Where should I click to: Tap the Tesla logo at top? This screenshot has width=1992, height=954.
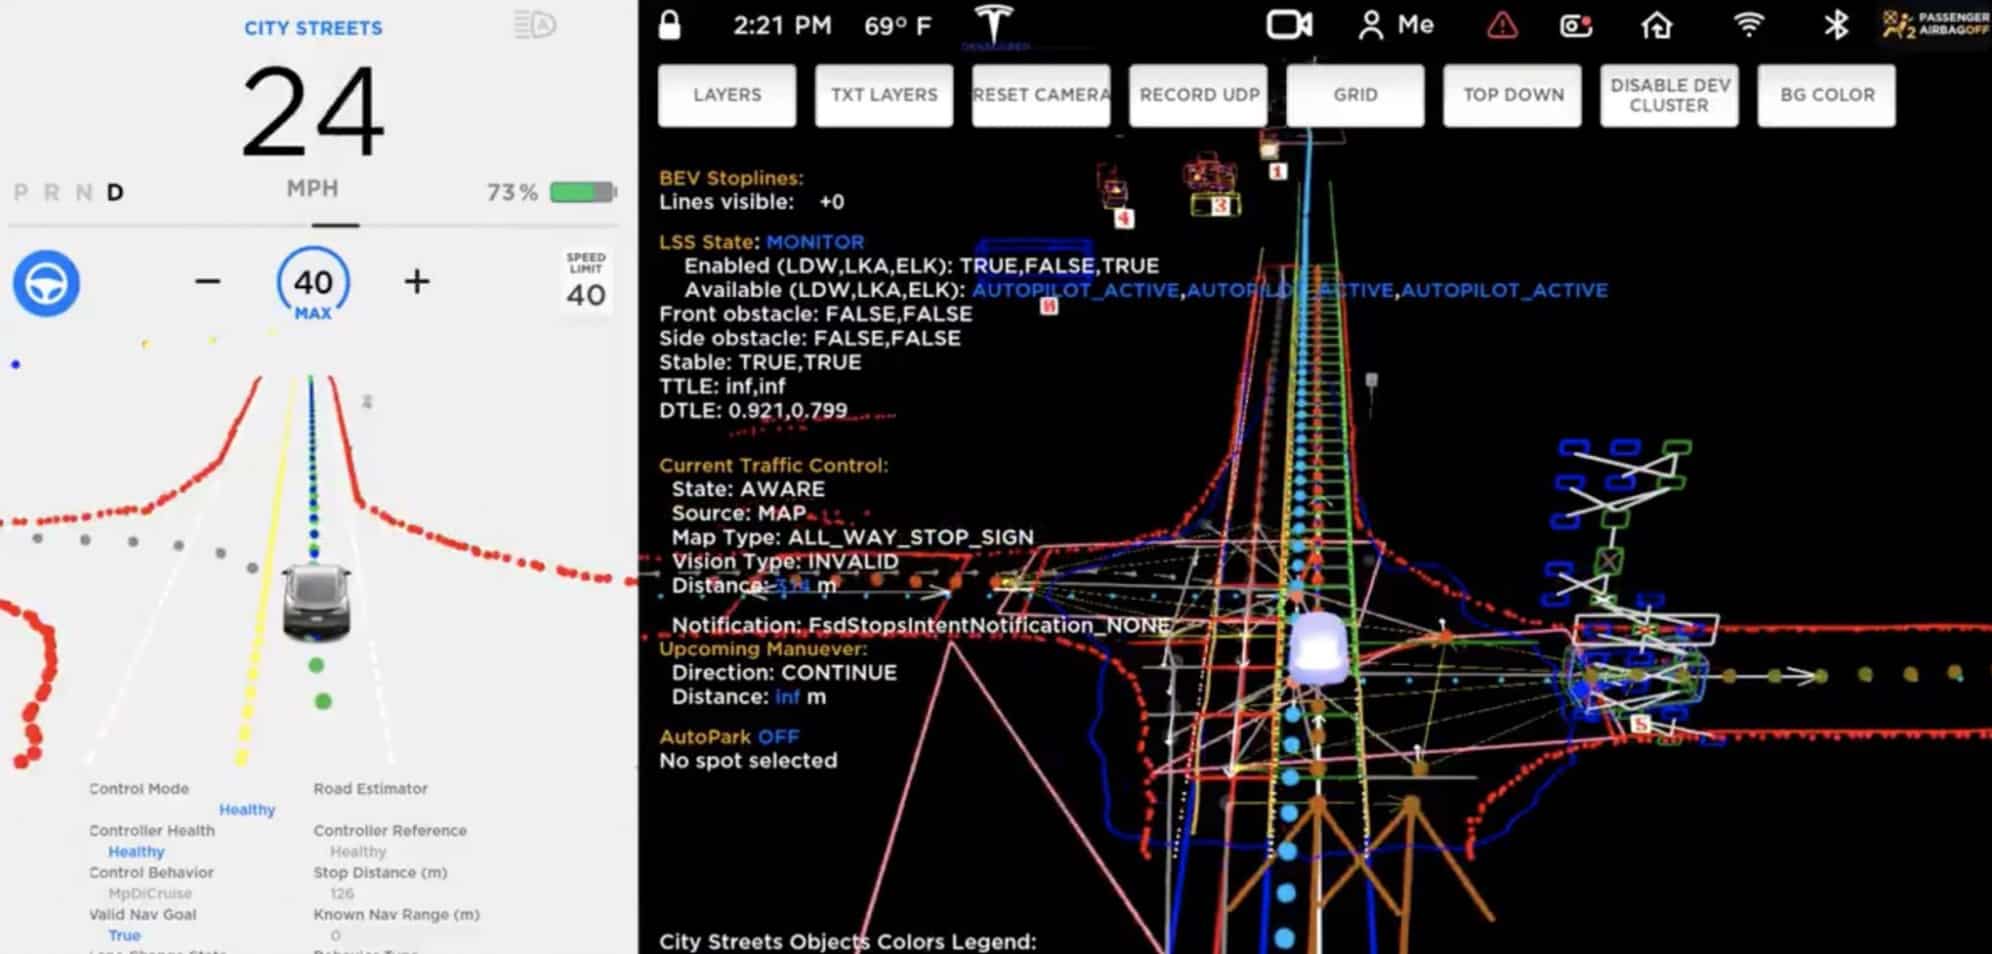tap(993, 24)
